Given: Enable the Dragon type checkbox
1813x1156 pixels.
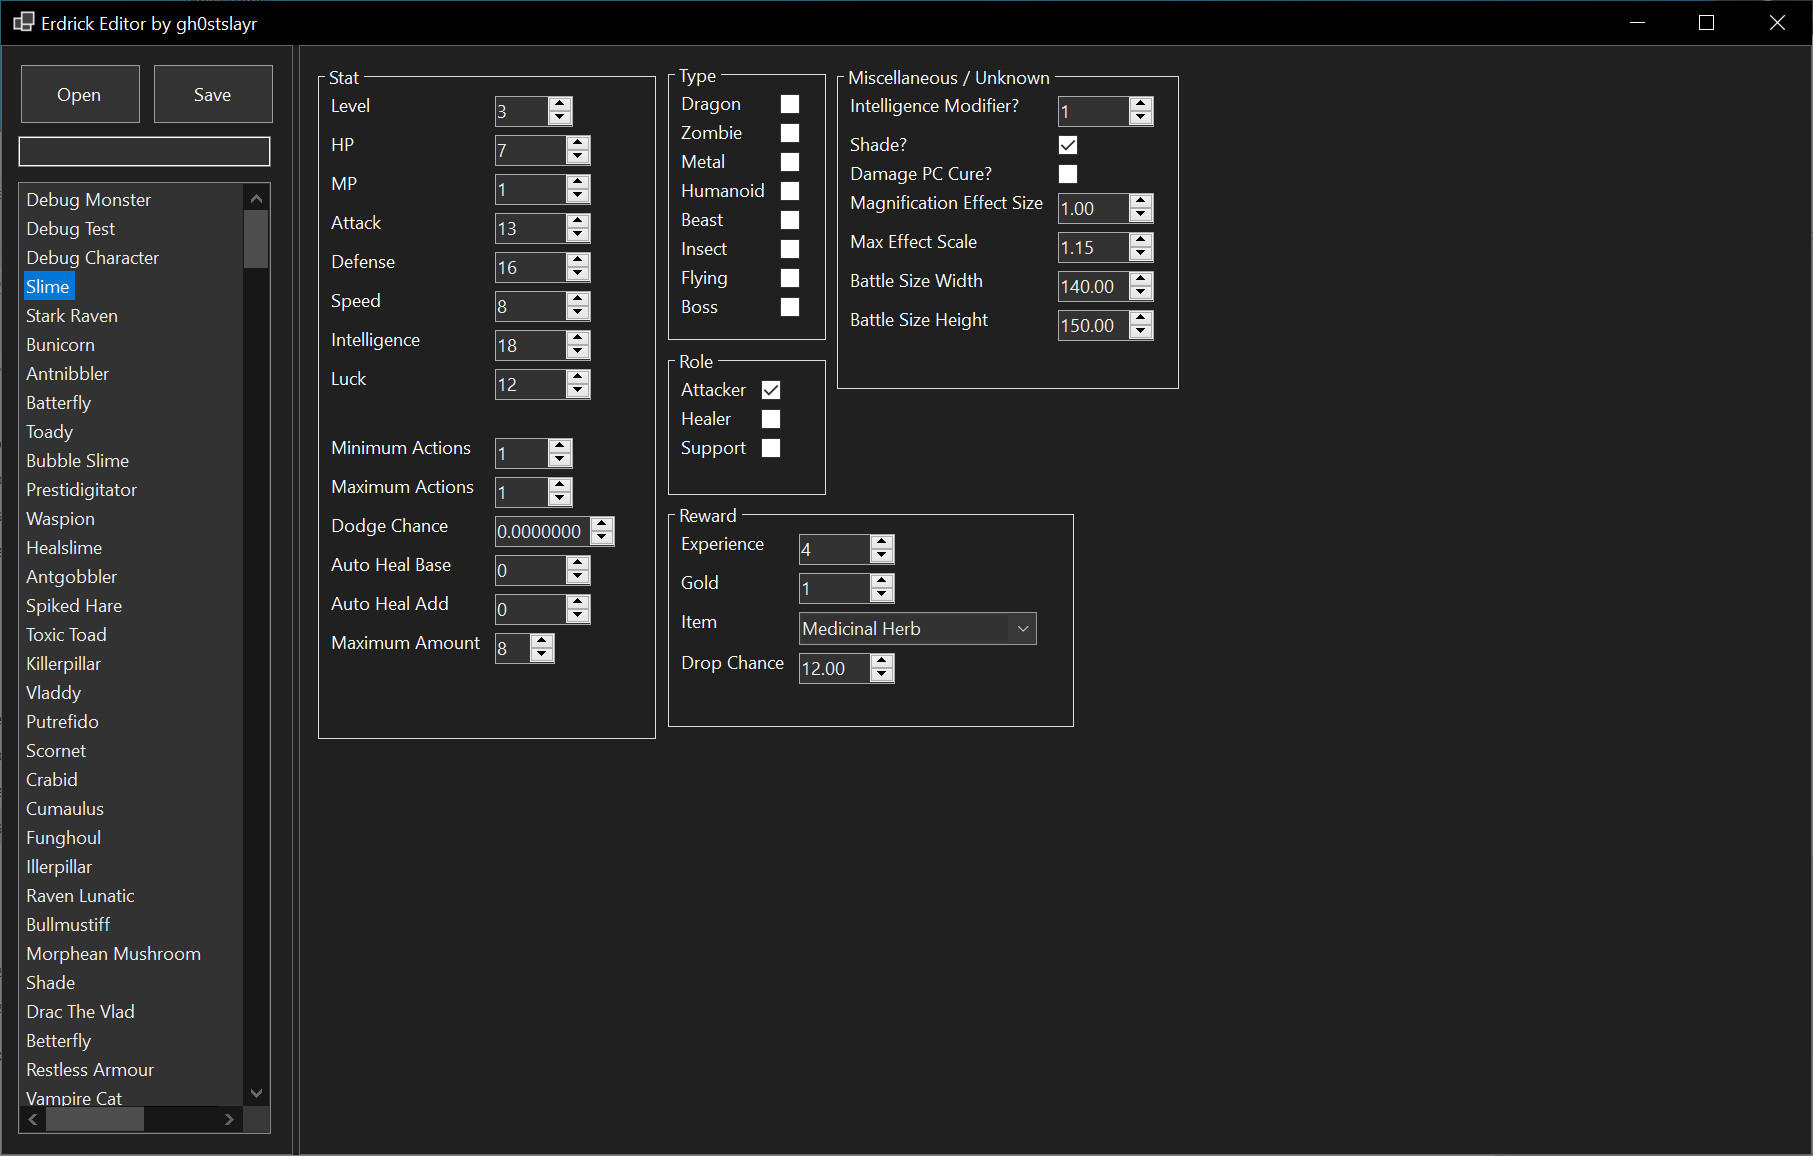Looking at the screenshot, I should coord(790,103).
